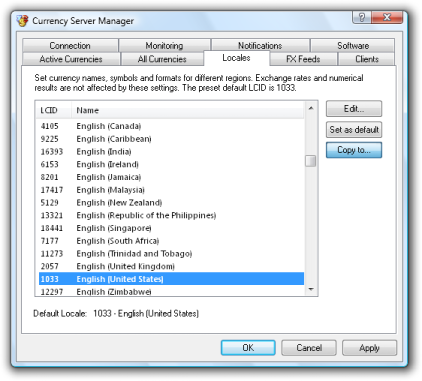Screen dimensions: 422x381
Task: Click the Copy to... button
Action: [x=354, y=150]
